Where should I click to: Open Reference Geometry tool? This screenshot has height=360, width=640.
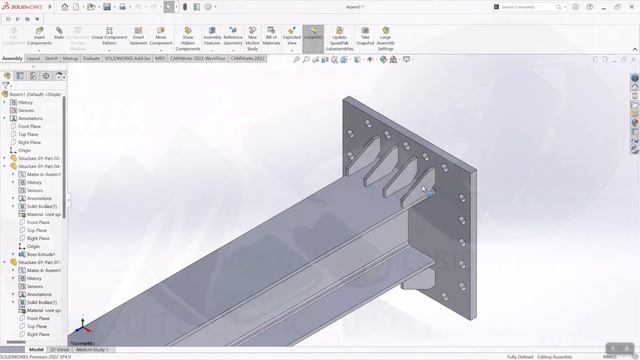[x=233, y=37]
